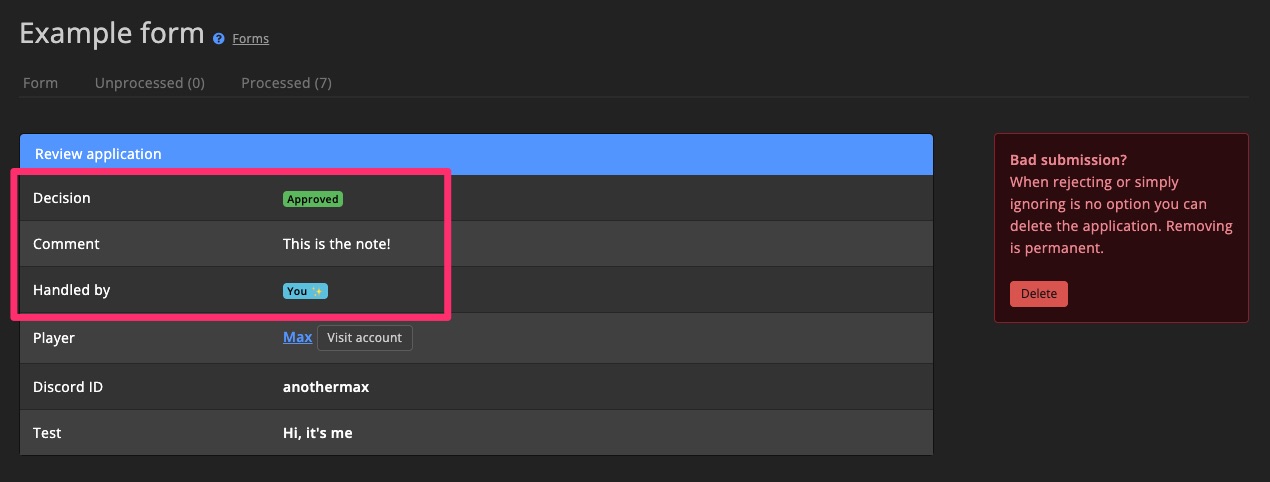Click the Handled by row label
1270x482 pixels.
click(x=72, y=290)
